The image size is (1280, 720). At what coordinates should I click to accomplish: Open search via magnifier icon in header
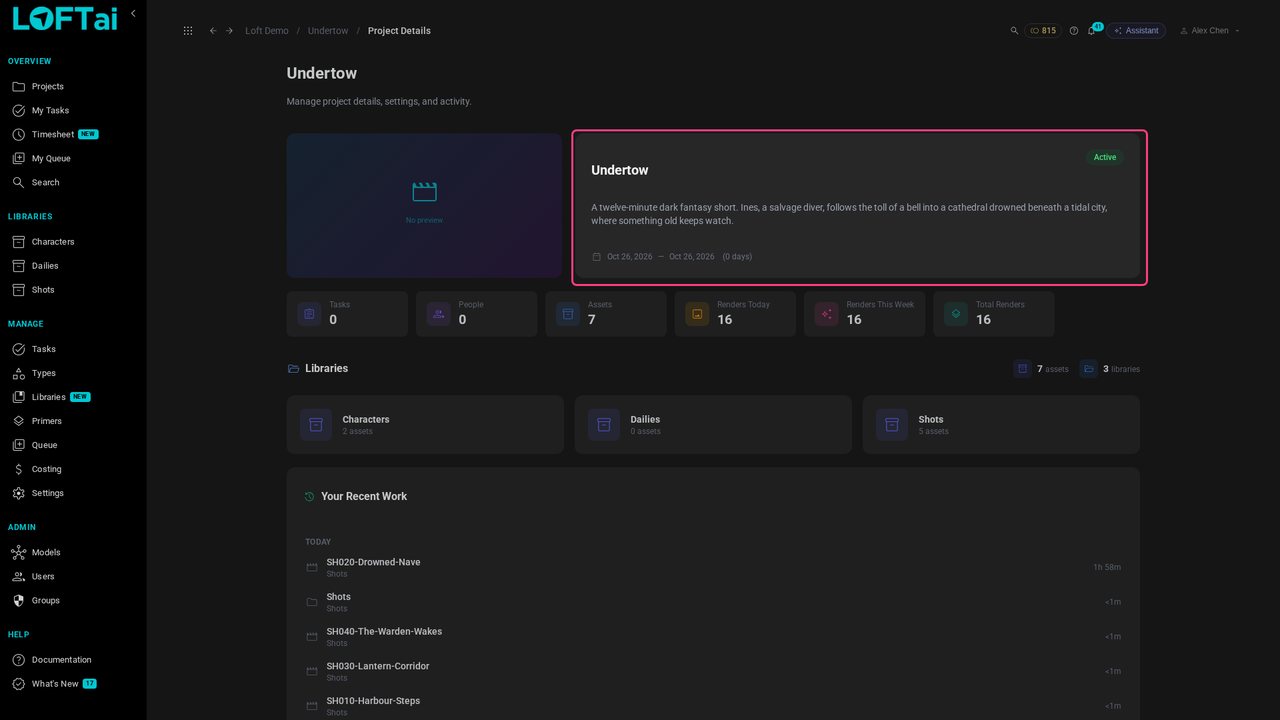[x=1015, y=31]
